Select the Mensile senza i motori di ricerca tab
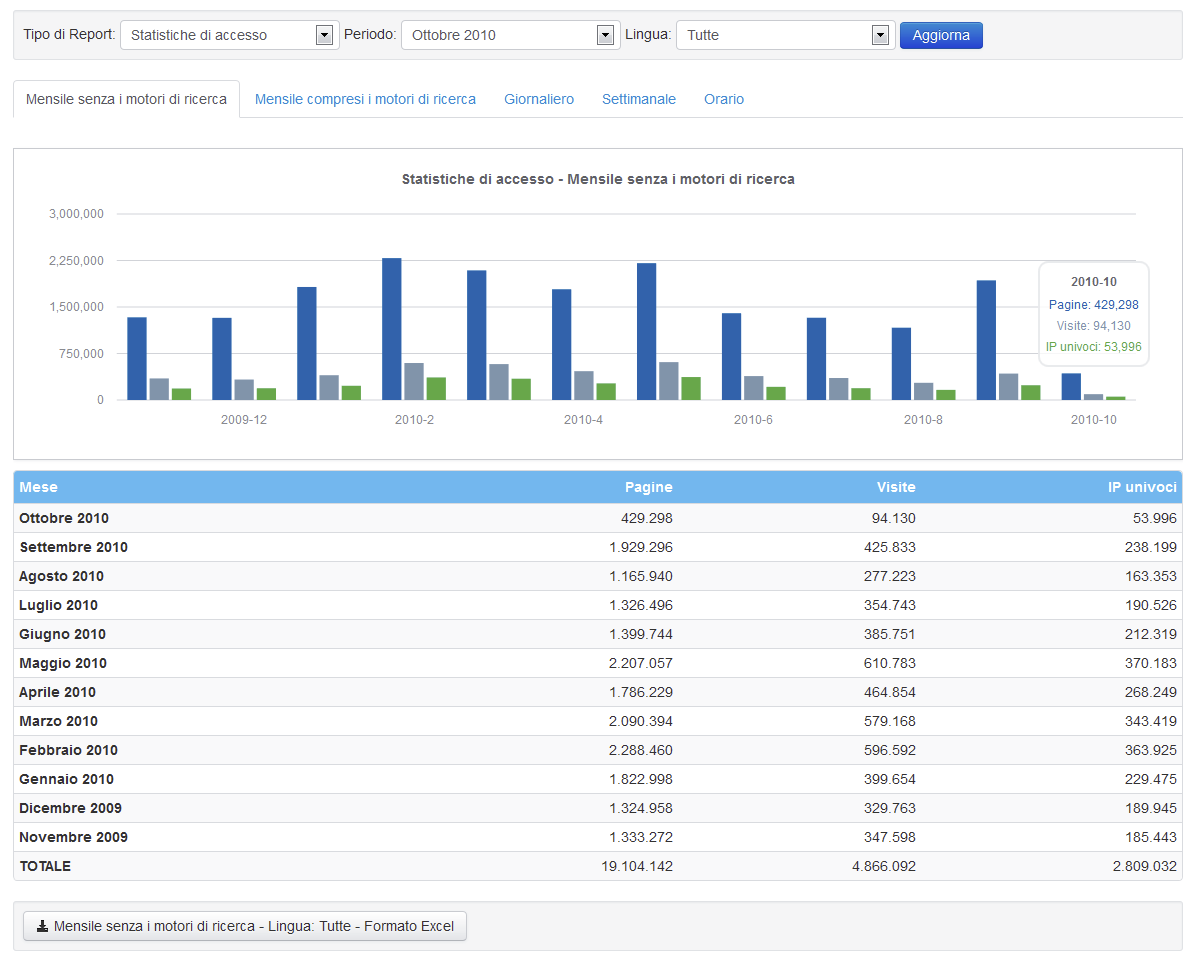Screen dimensions: 1191x955 pyautogui.click(x=126, y=99)
